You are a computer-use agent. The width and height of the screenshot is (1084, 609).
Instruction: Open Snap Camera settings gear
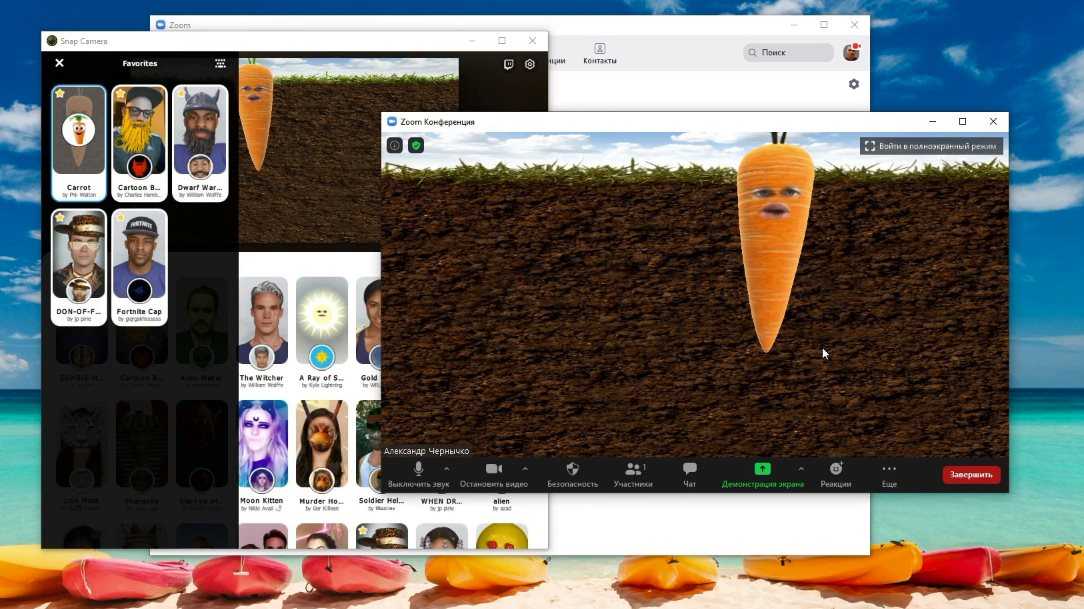(x=530, y=64)
